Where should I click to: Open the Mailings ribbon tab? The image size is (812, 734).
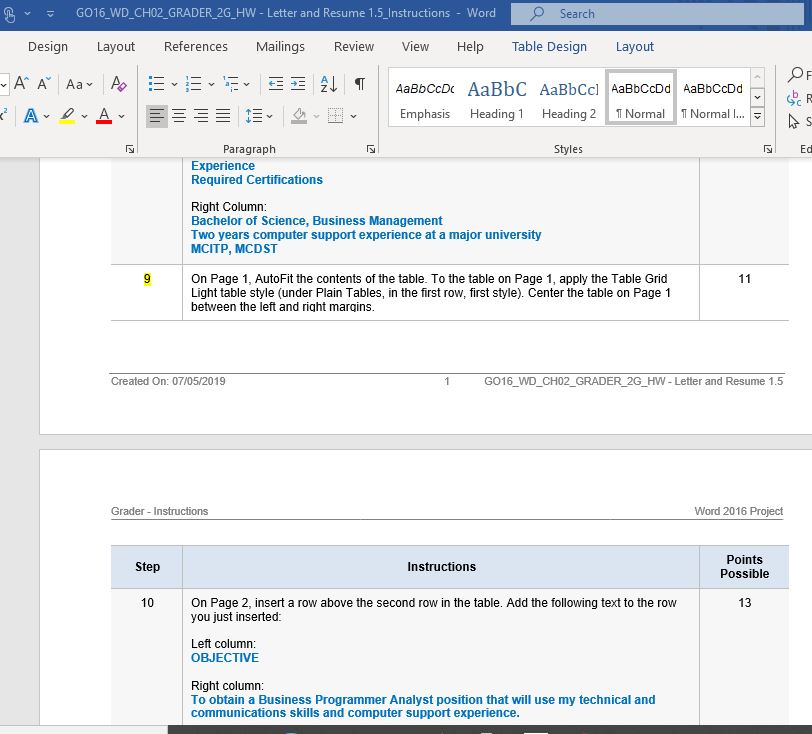[280, 46]
